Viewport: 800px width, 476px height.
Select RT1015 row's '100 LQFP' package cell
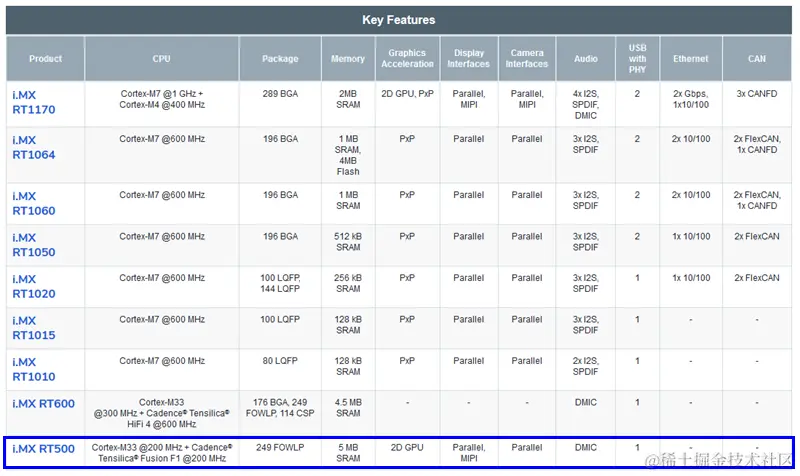click(x=280, y=328)
